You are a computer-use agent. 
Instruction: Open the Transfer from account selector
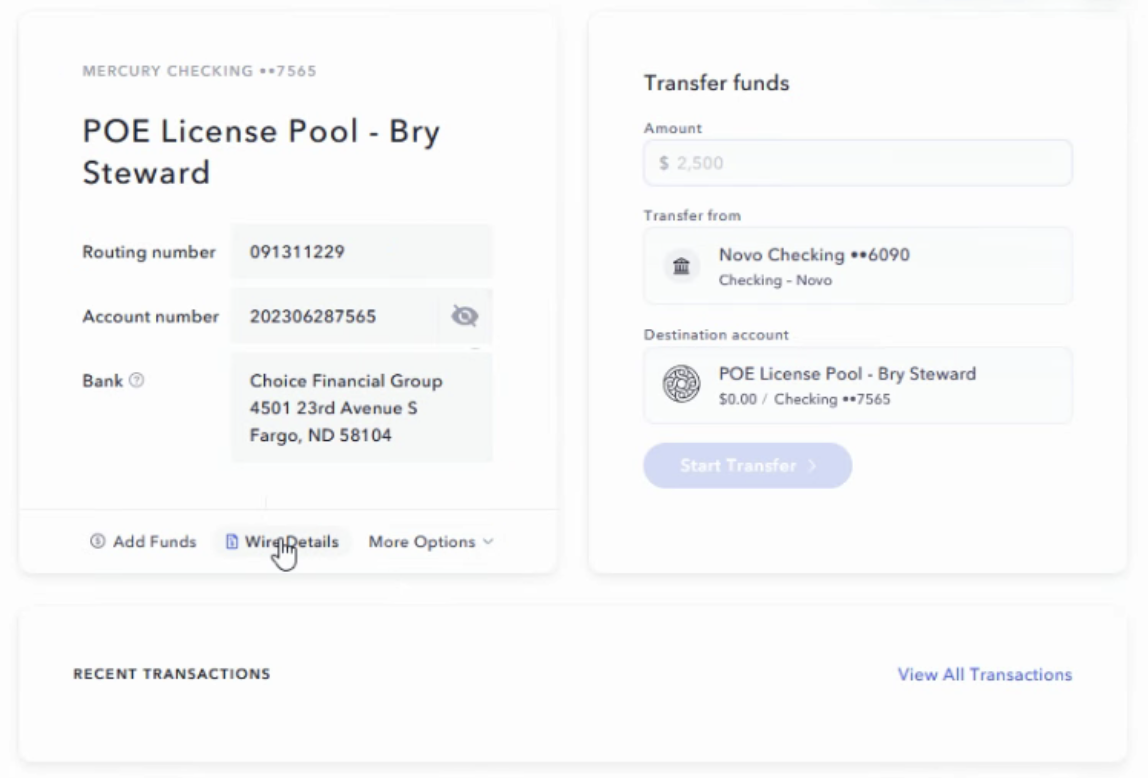click(x=857, y=266)
